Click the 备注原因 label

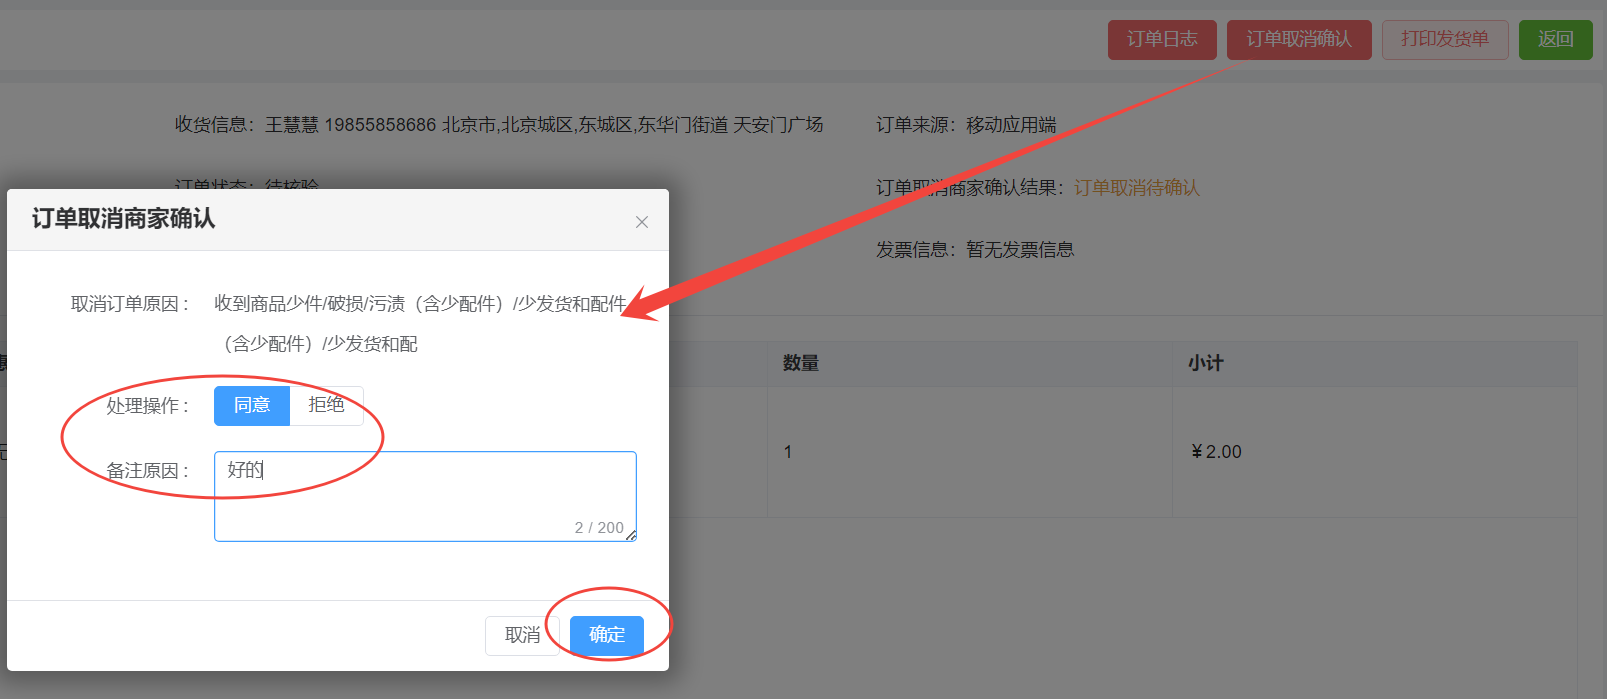tap(148, 471)
